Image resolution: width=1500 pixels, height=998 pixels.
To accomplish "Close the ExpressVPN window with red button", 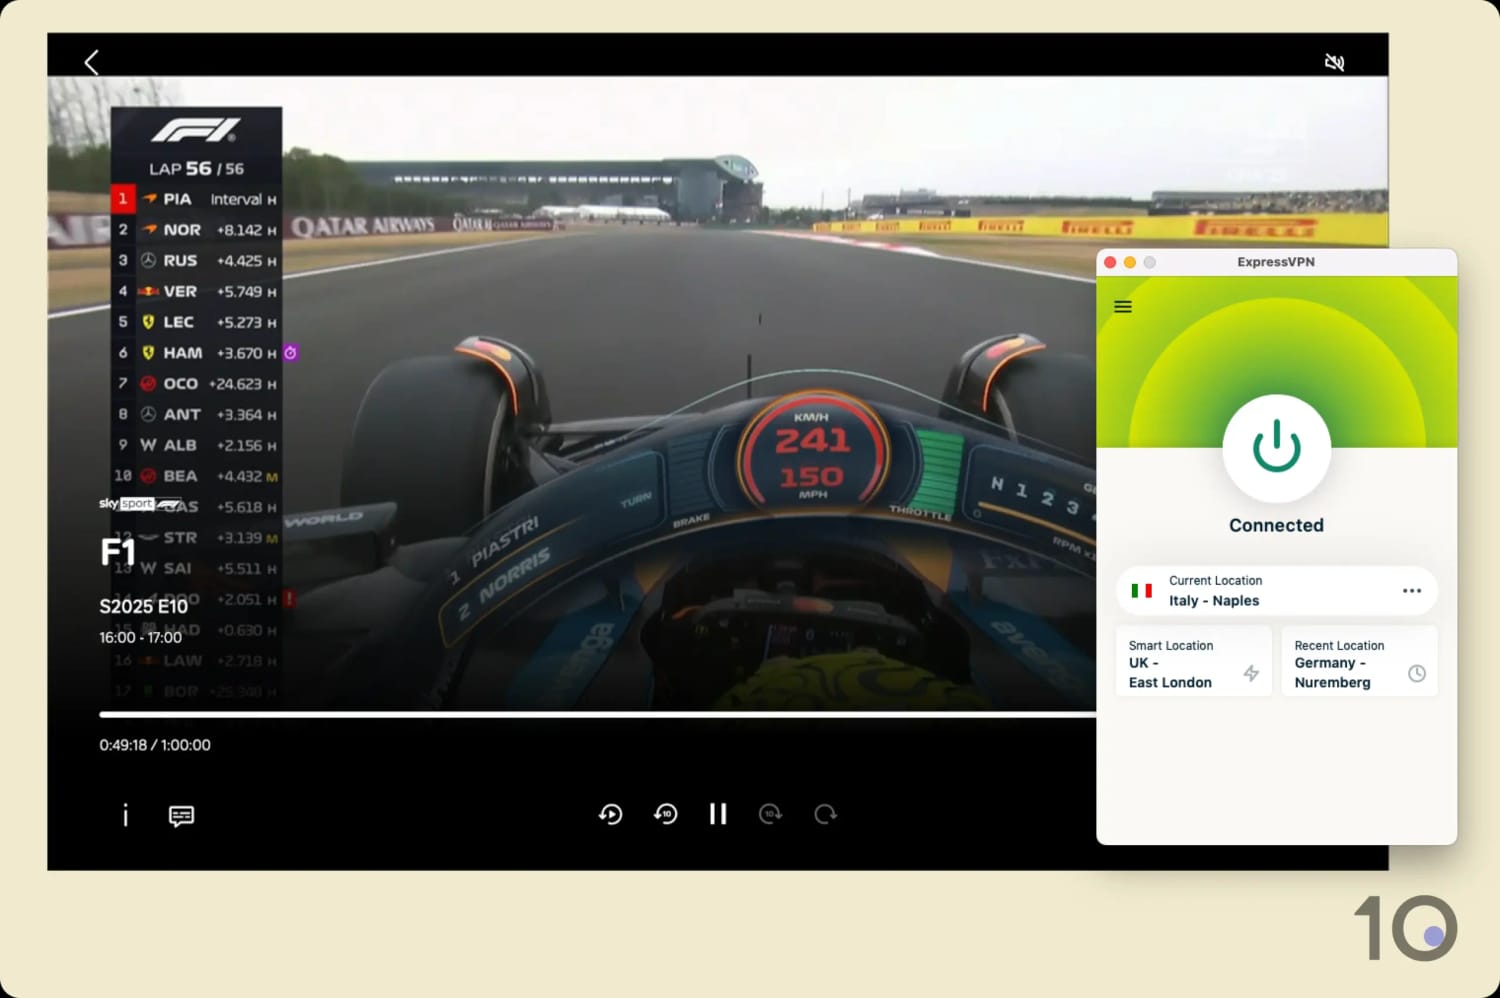I will click(1110, 262).
